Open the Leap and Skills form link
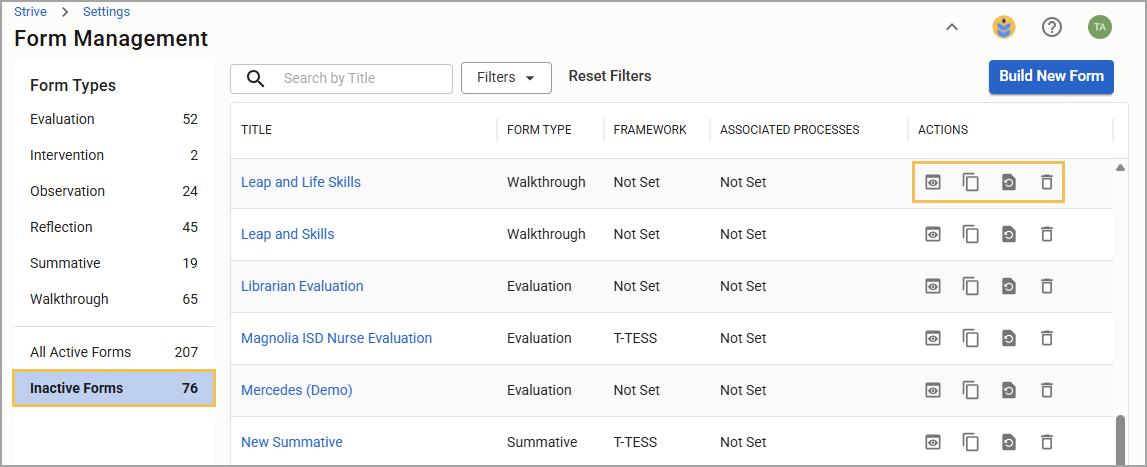This screenshot has width=1147, height=467. 287,234
